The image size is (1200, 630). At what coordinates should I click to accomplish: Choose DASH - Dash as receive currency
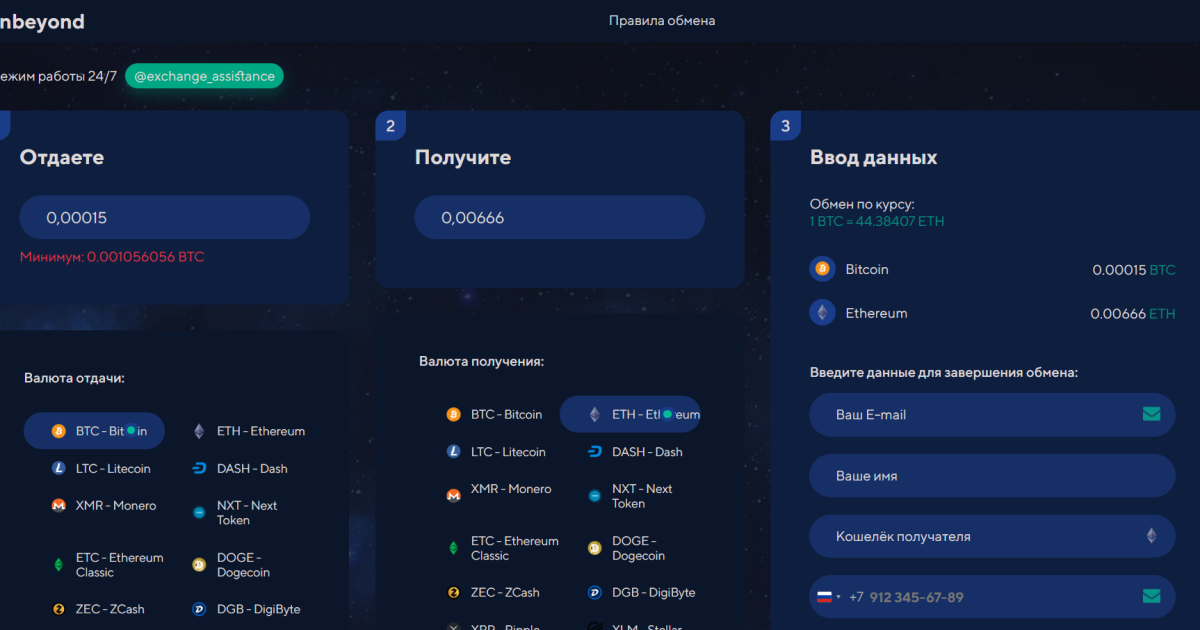click(634, 452)
